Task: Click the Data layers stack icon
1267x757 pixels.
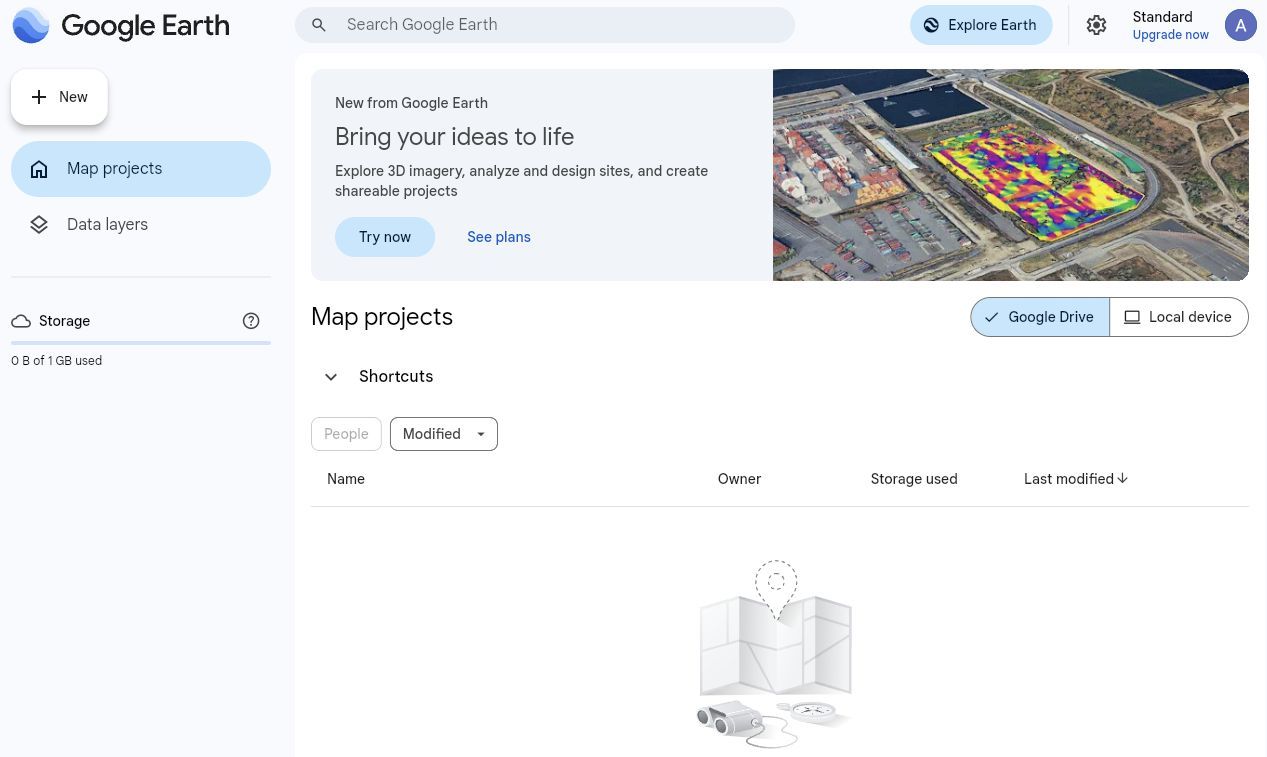Action: tap(39, 225)
